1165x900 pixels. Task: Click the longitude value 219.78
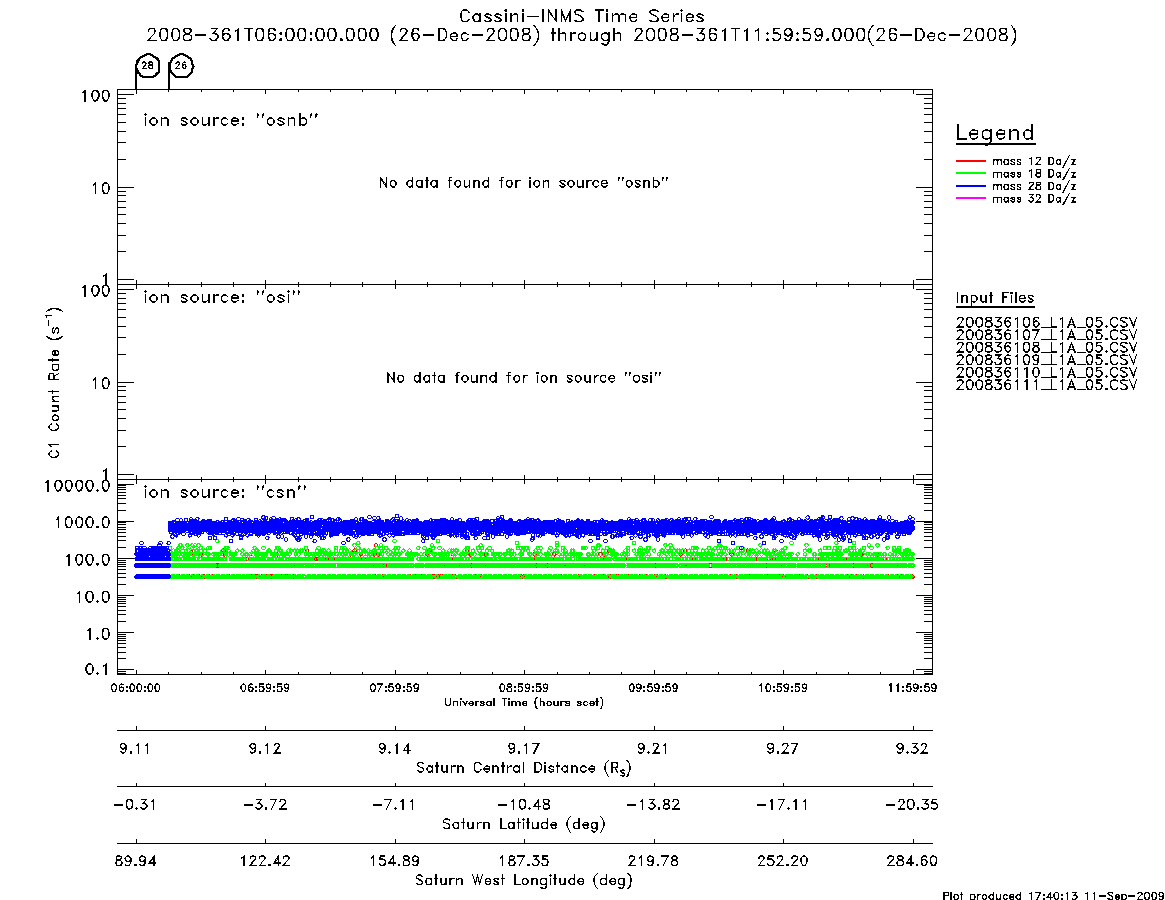tap(653, 861)
